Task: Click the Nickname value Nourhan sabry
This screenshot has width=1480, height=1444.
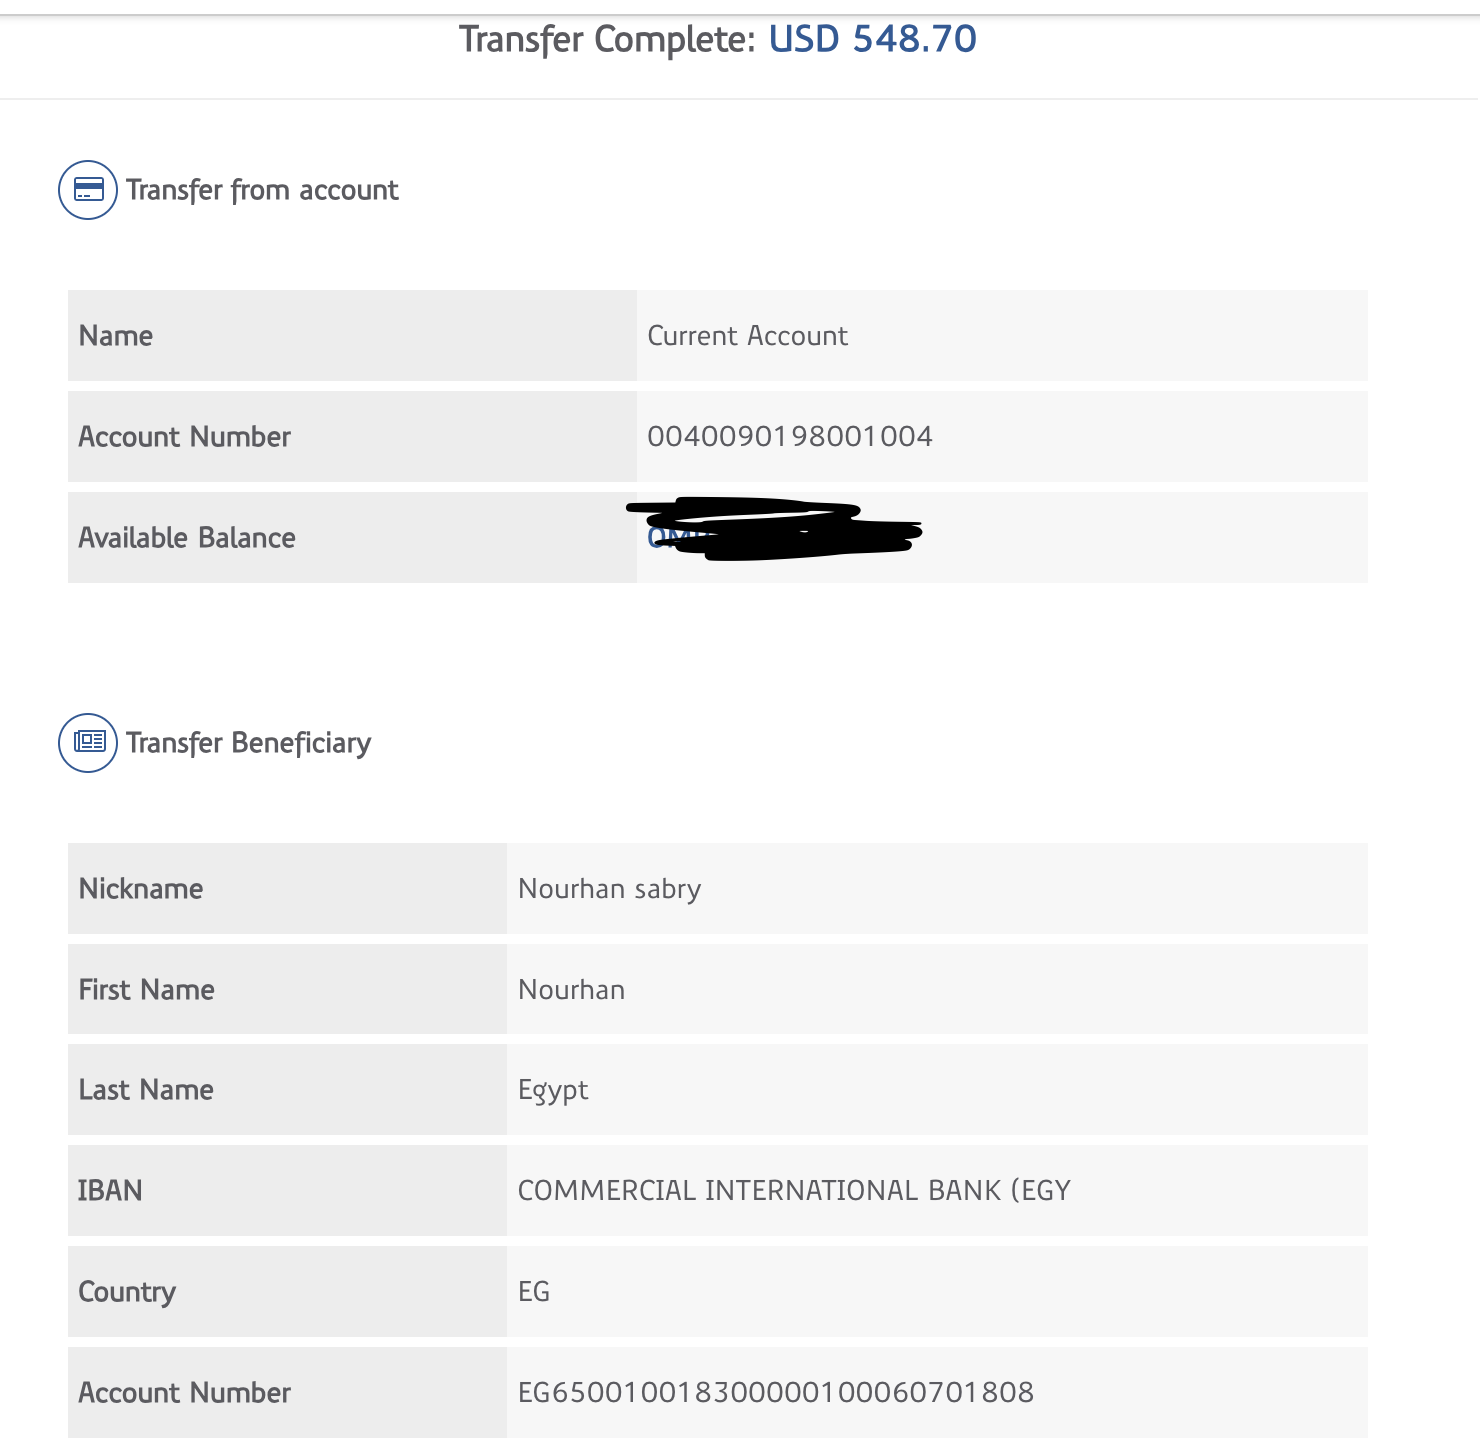Action: pos(609,889)
